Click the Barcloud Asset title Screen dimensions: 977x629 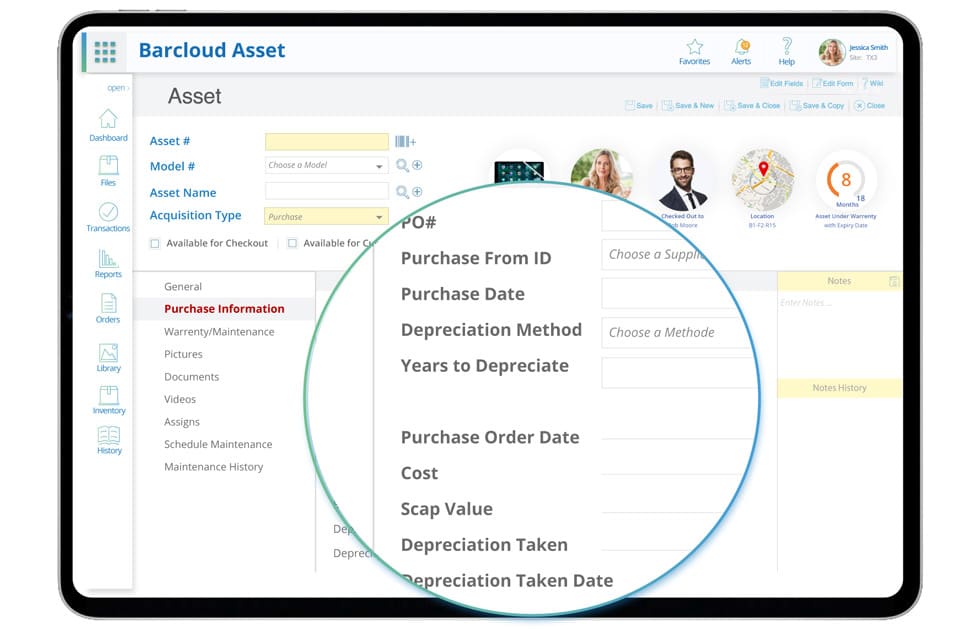(x=212, y=50)
